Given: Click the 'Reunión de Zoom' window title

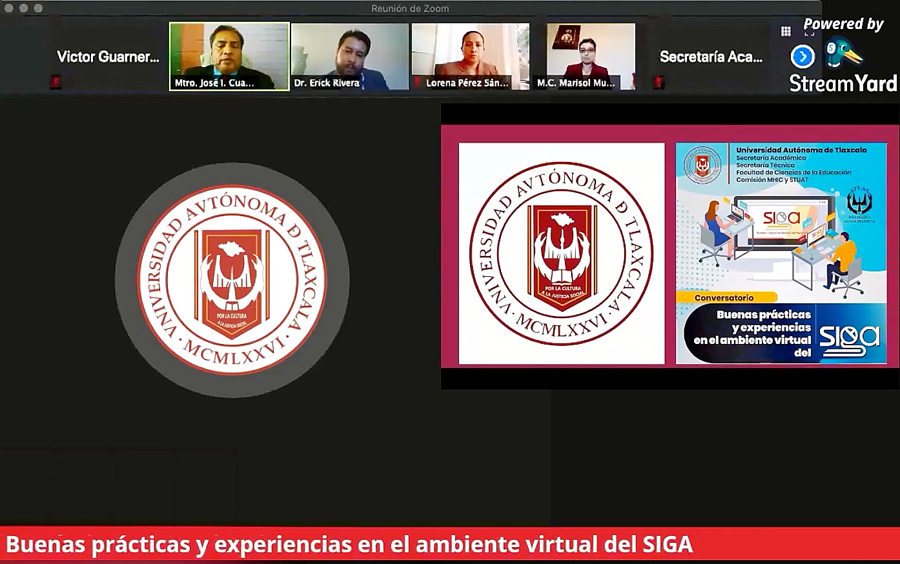Looking at the screenshot, I should (410, 8).
